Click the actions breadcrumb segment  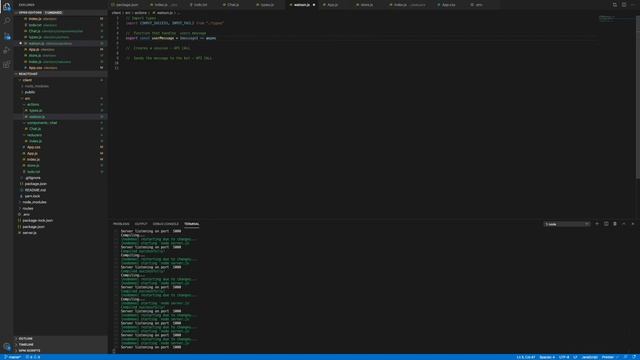(x=140, y=13)
